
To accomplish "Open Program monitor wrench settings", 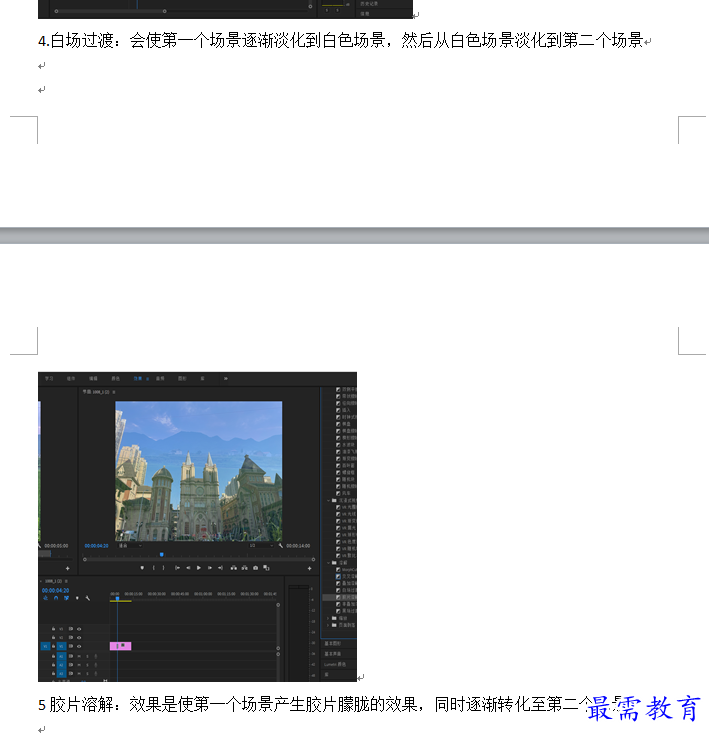I will click(281, 546).
